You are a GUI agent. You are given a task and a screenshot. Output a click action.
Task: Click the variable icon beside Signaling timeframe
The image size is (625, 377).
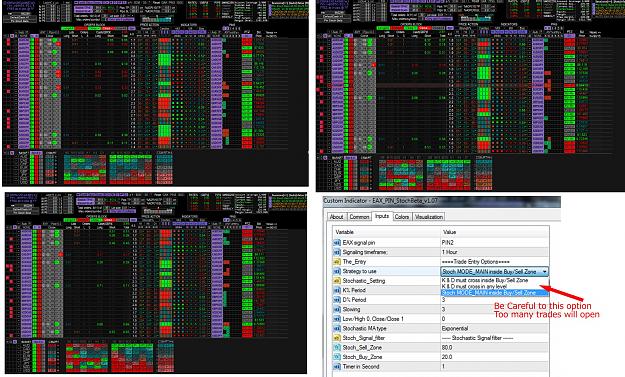coord(337,252)
